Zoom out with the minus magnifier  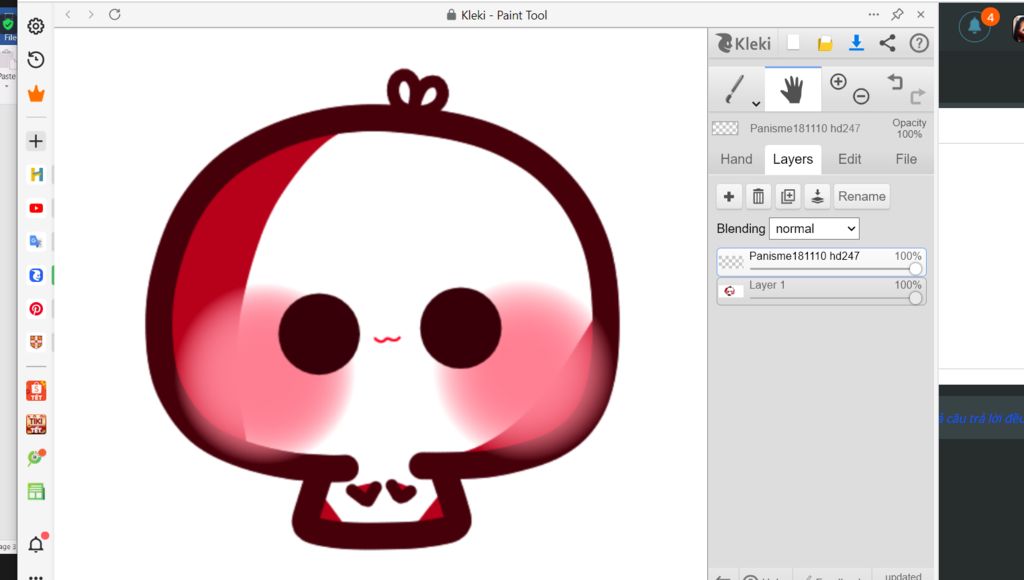point(861,97)
